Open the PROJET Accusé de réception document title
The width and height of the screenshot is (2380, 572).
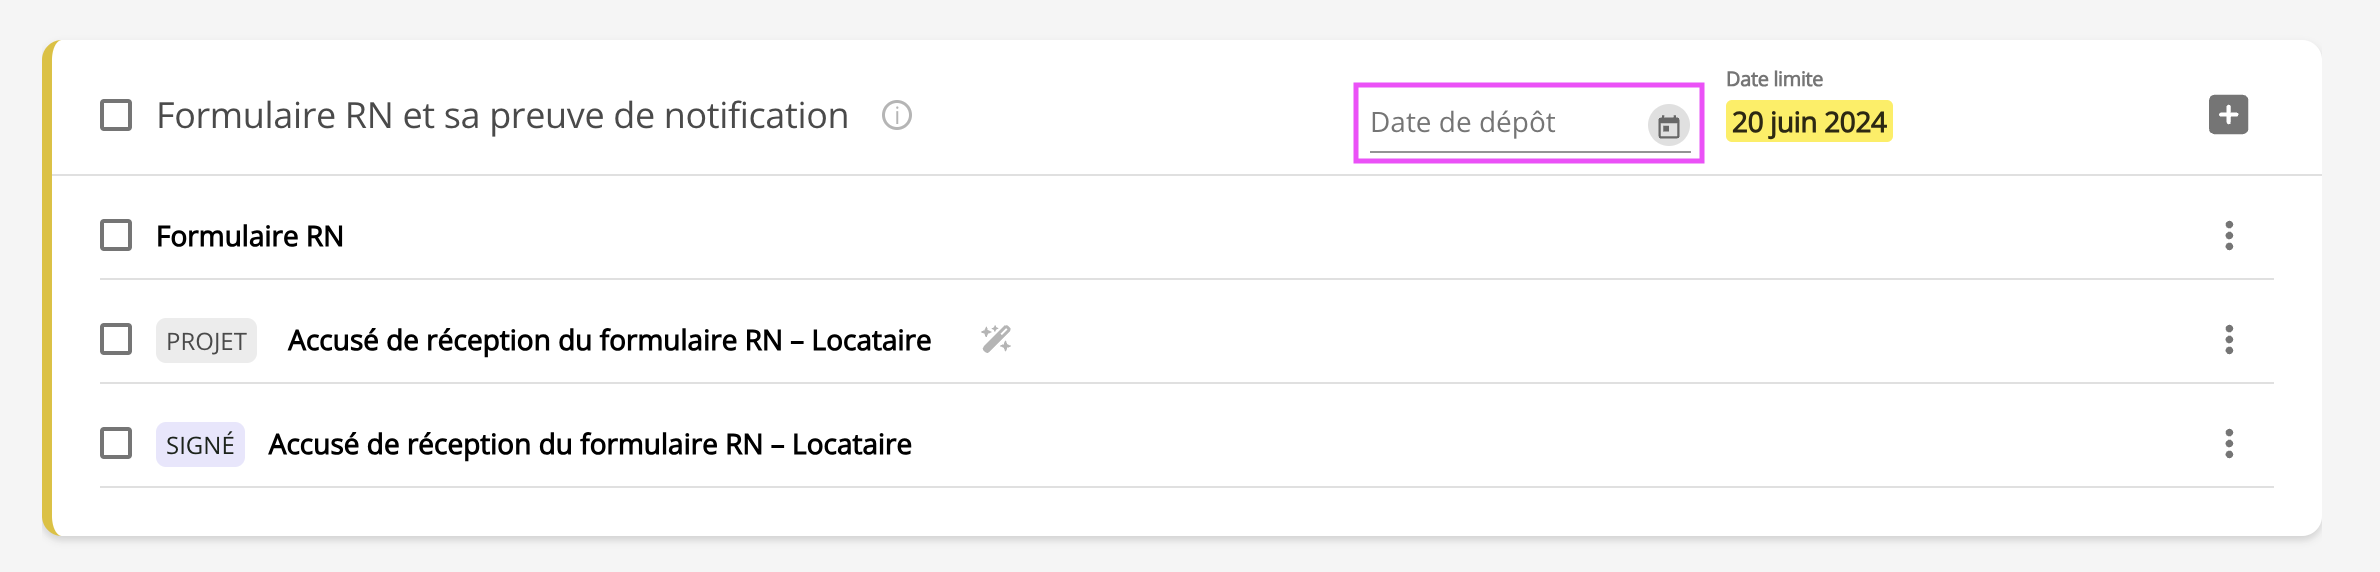pos(609,341)
